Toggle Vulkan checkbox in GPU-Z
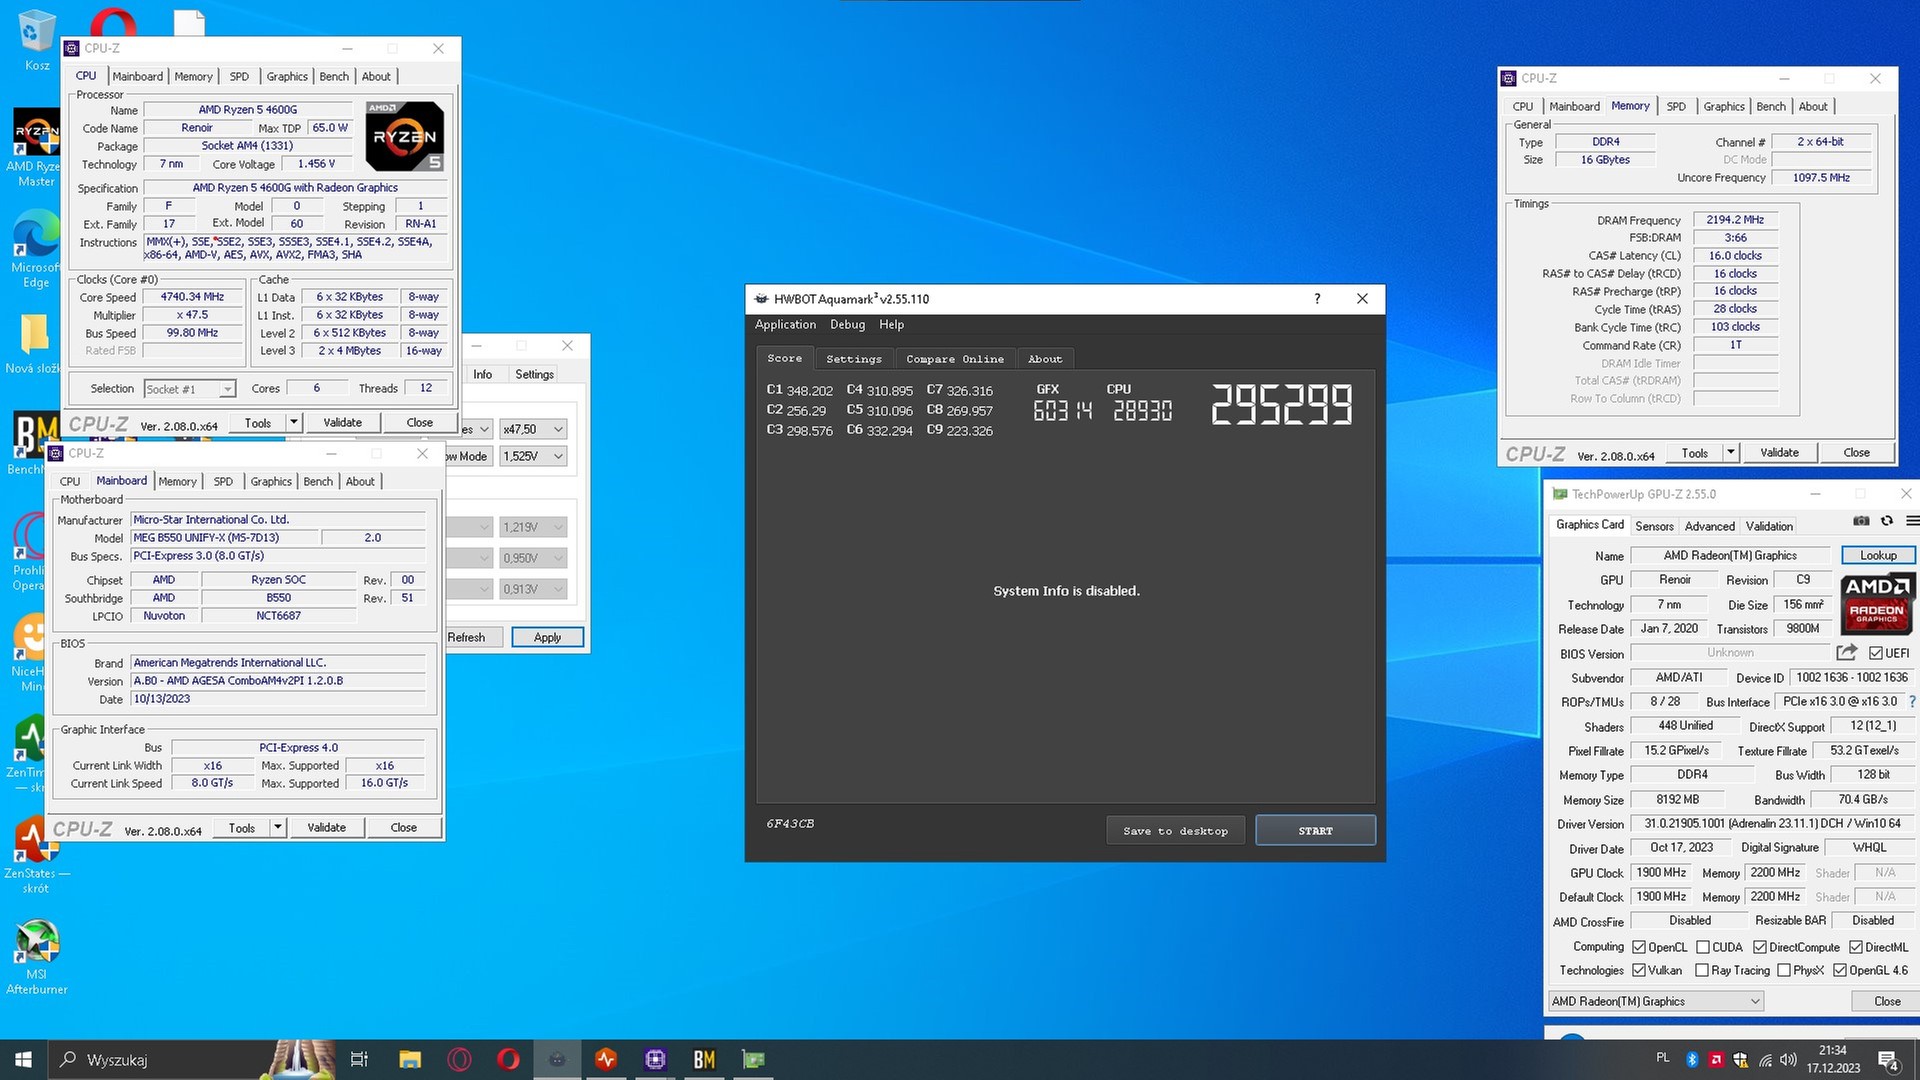Screen dimensions: 1920x1080 (x=1639, y=970)
